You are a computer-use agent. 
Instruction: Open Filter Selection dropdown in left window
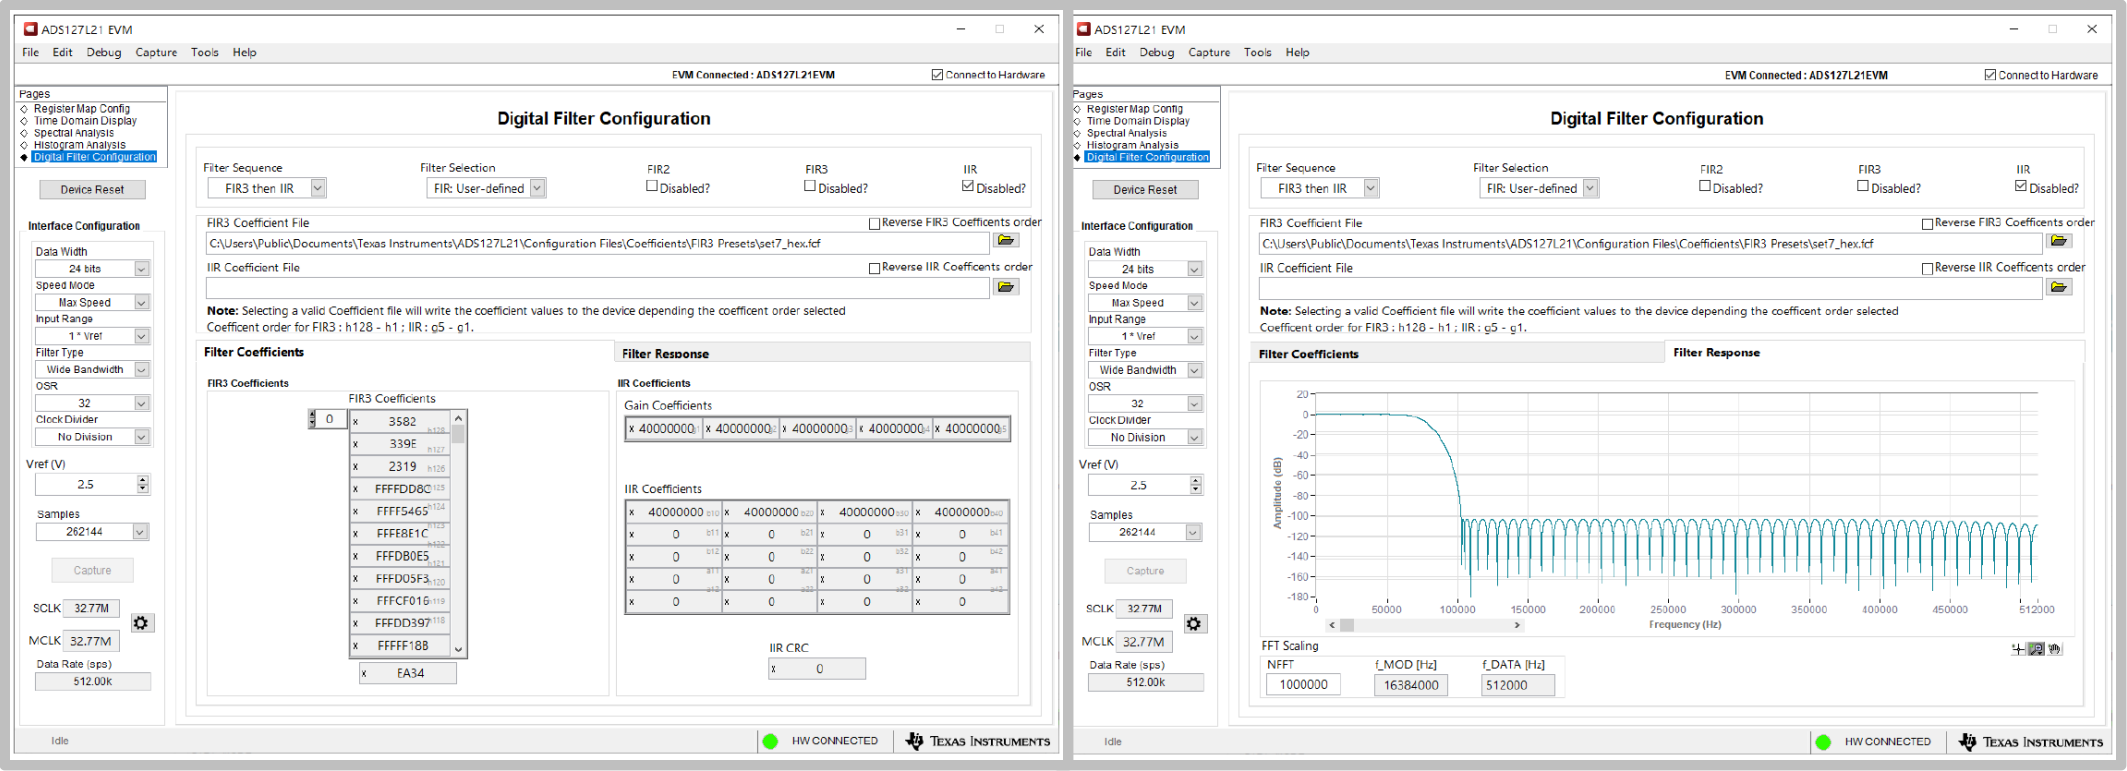(537, 188)
